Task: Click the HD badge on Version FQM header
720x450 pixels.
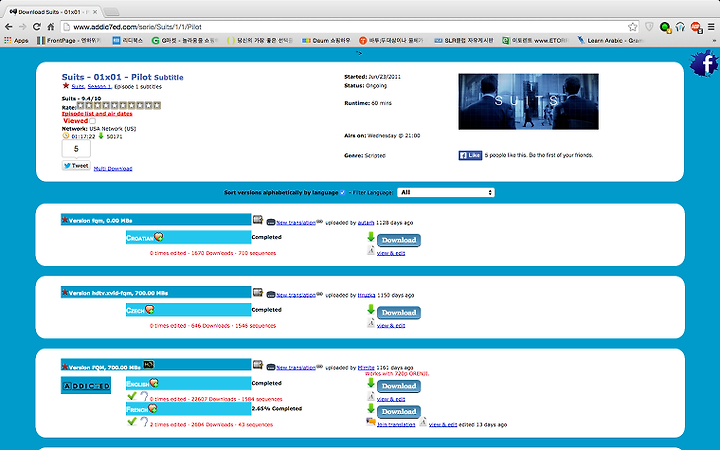Action: pos(148,365)
